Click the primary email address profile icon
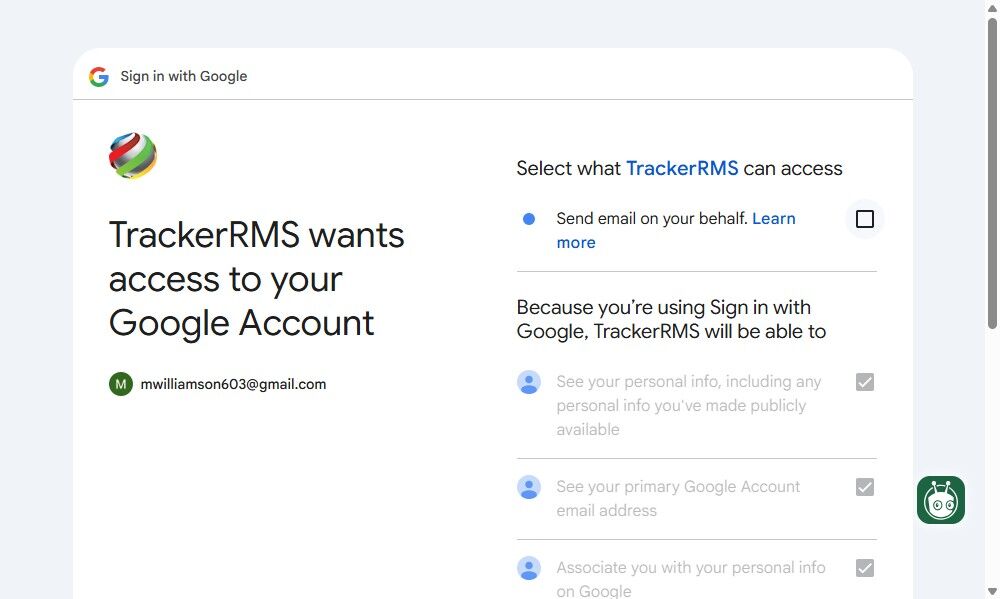 529,487
